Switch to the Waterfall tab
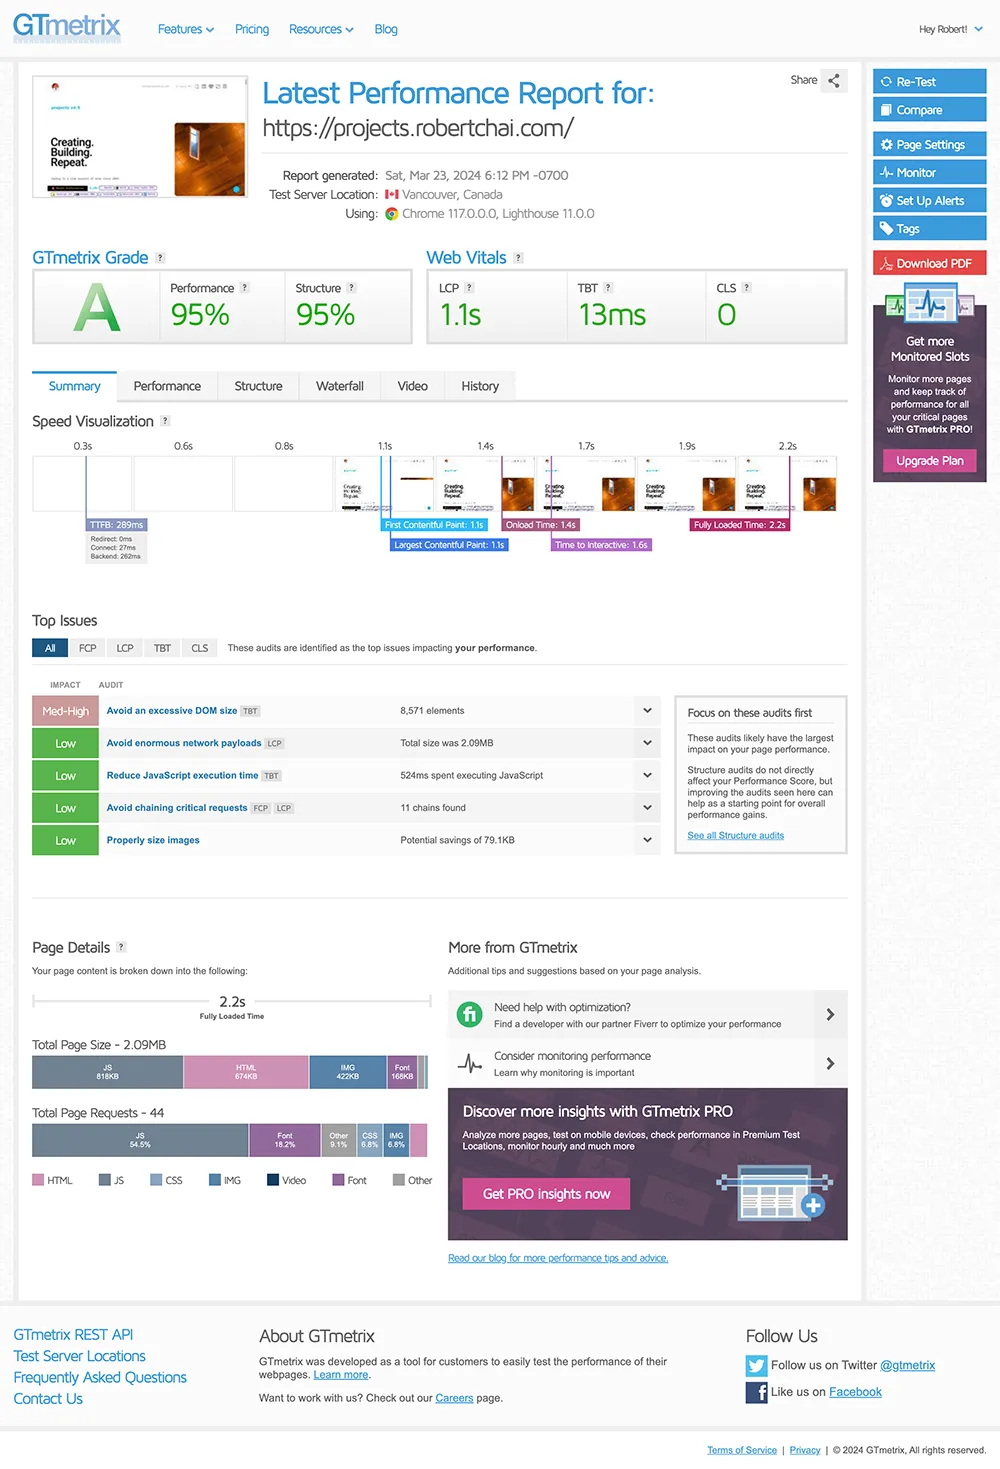Image resolution: width=1000 pixels, height=1469 pixels. click(x=339, y=386)
